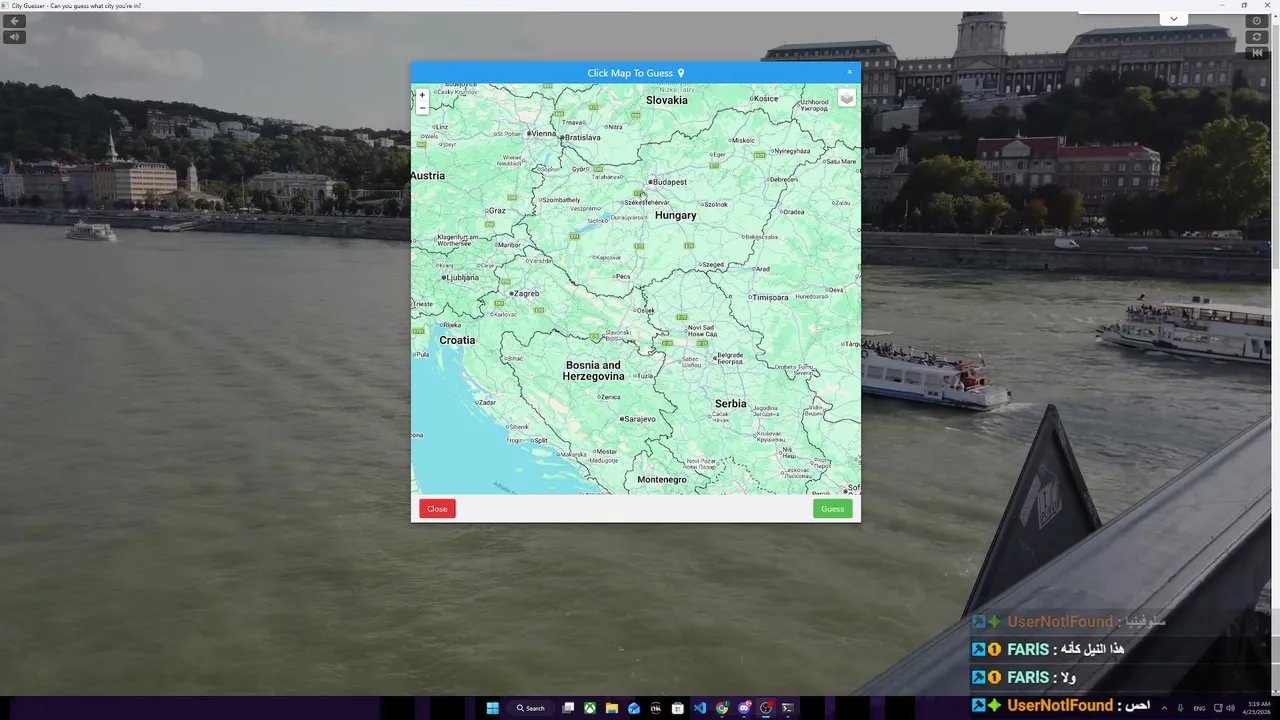Viewport: 1280px width, 720px height.
Task: Click the microphone tray icon
Action: pos(1181,708)
